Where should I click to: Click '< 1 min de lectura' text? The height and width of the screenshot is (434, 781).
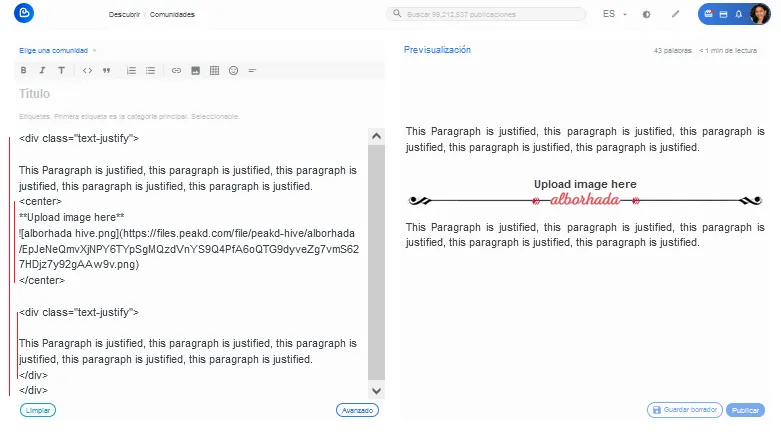click(x=728, y=50)
